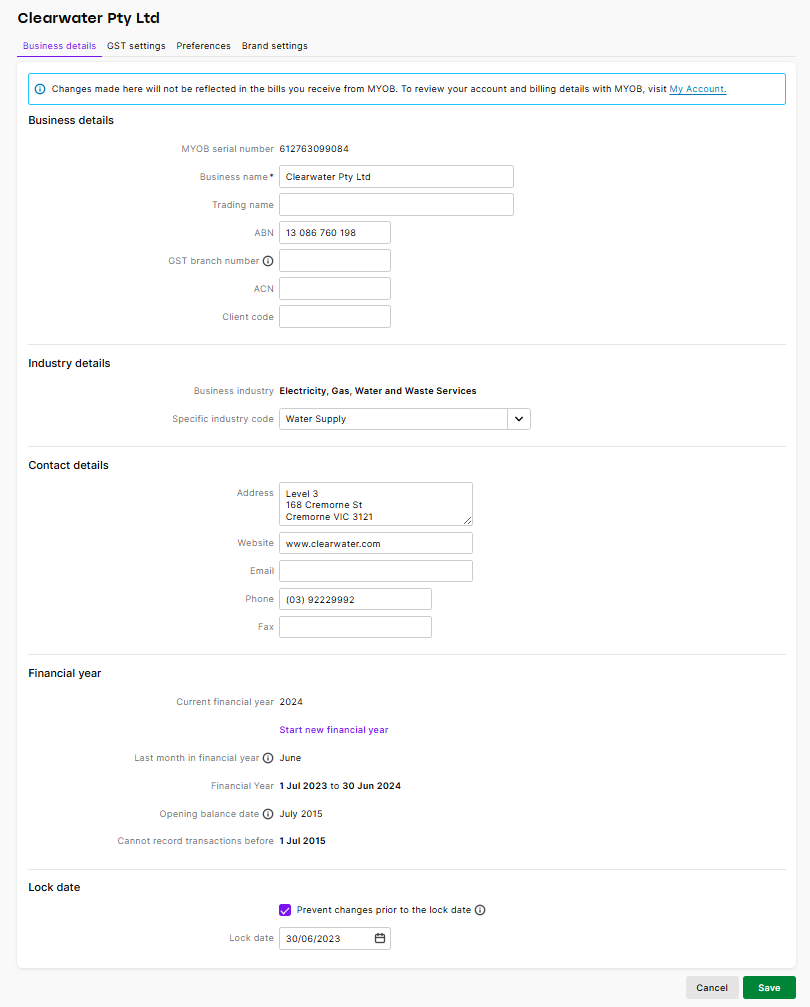Click inside the Trading name input field
Image resolution: width=810 pixels, height=1007 pixels.
click(x=396, y=204)
